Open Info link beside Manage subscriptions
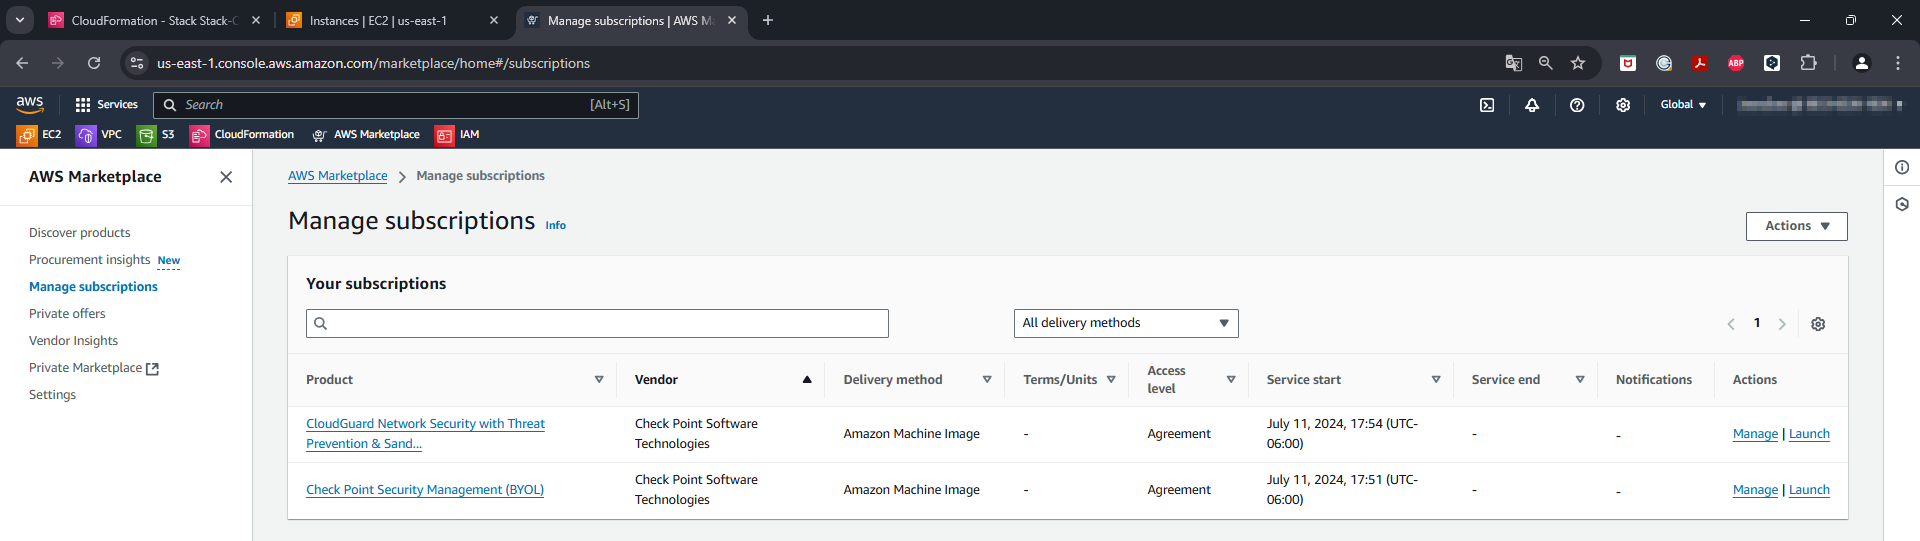Image resolution: width=1920 pixels, height=541 pixels. point(556,226)
